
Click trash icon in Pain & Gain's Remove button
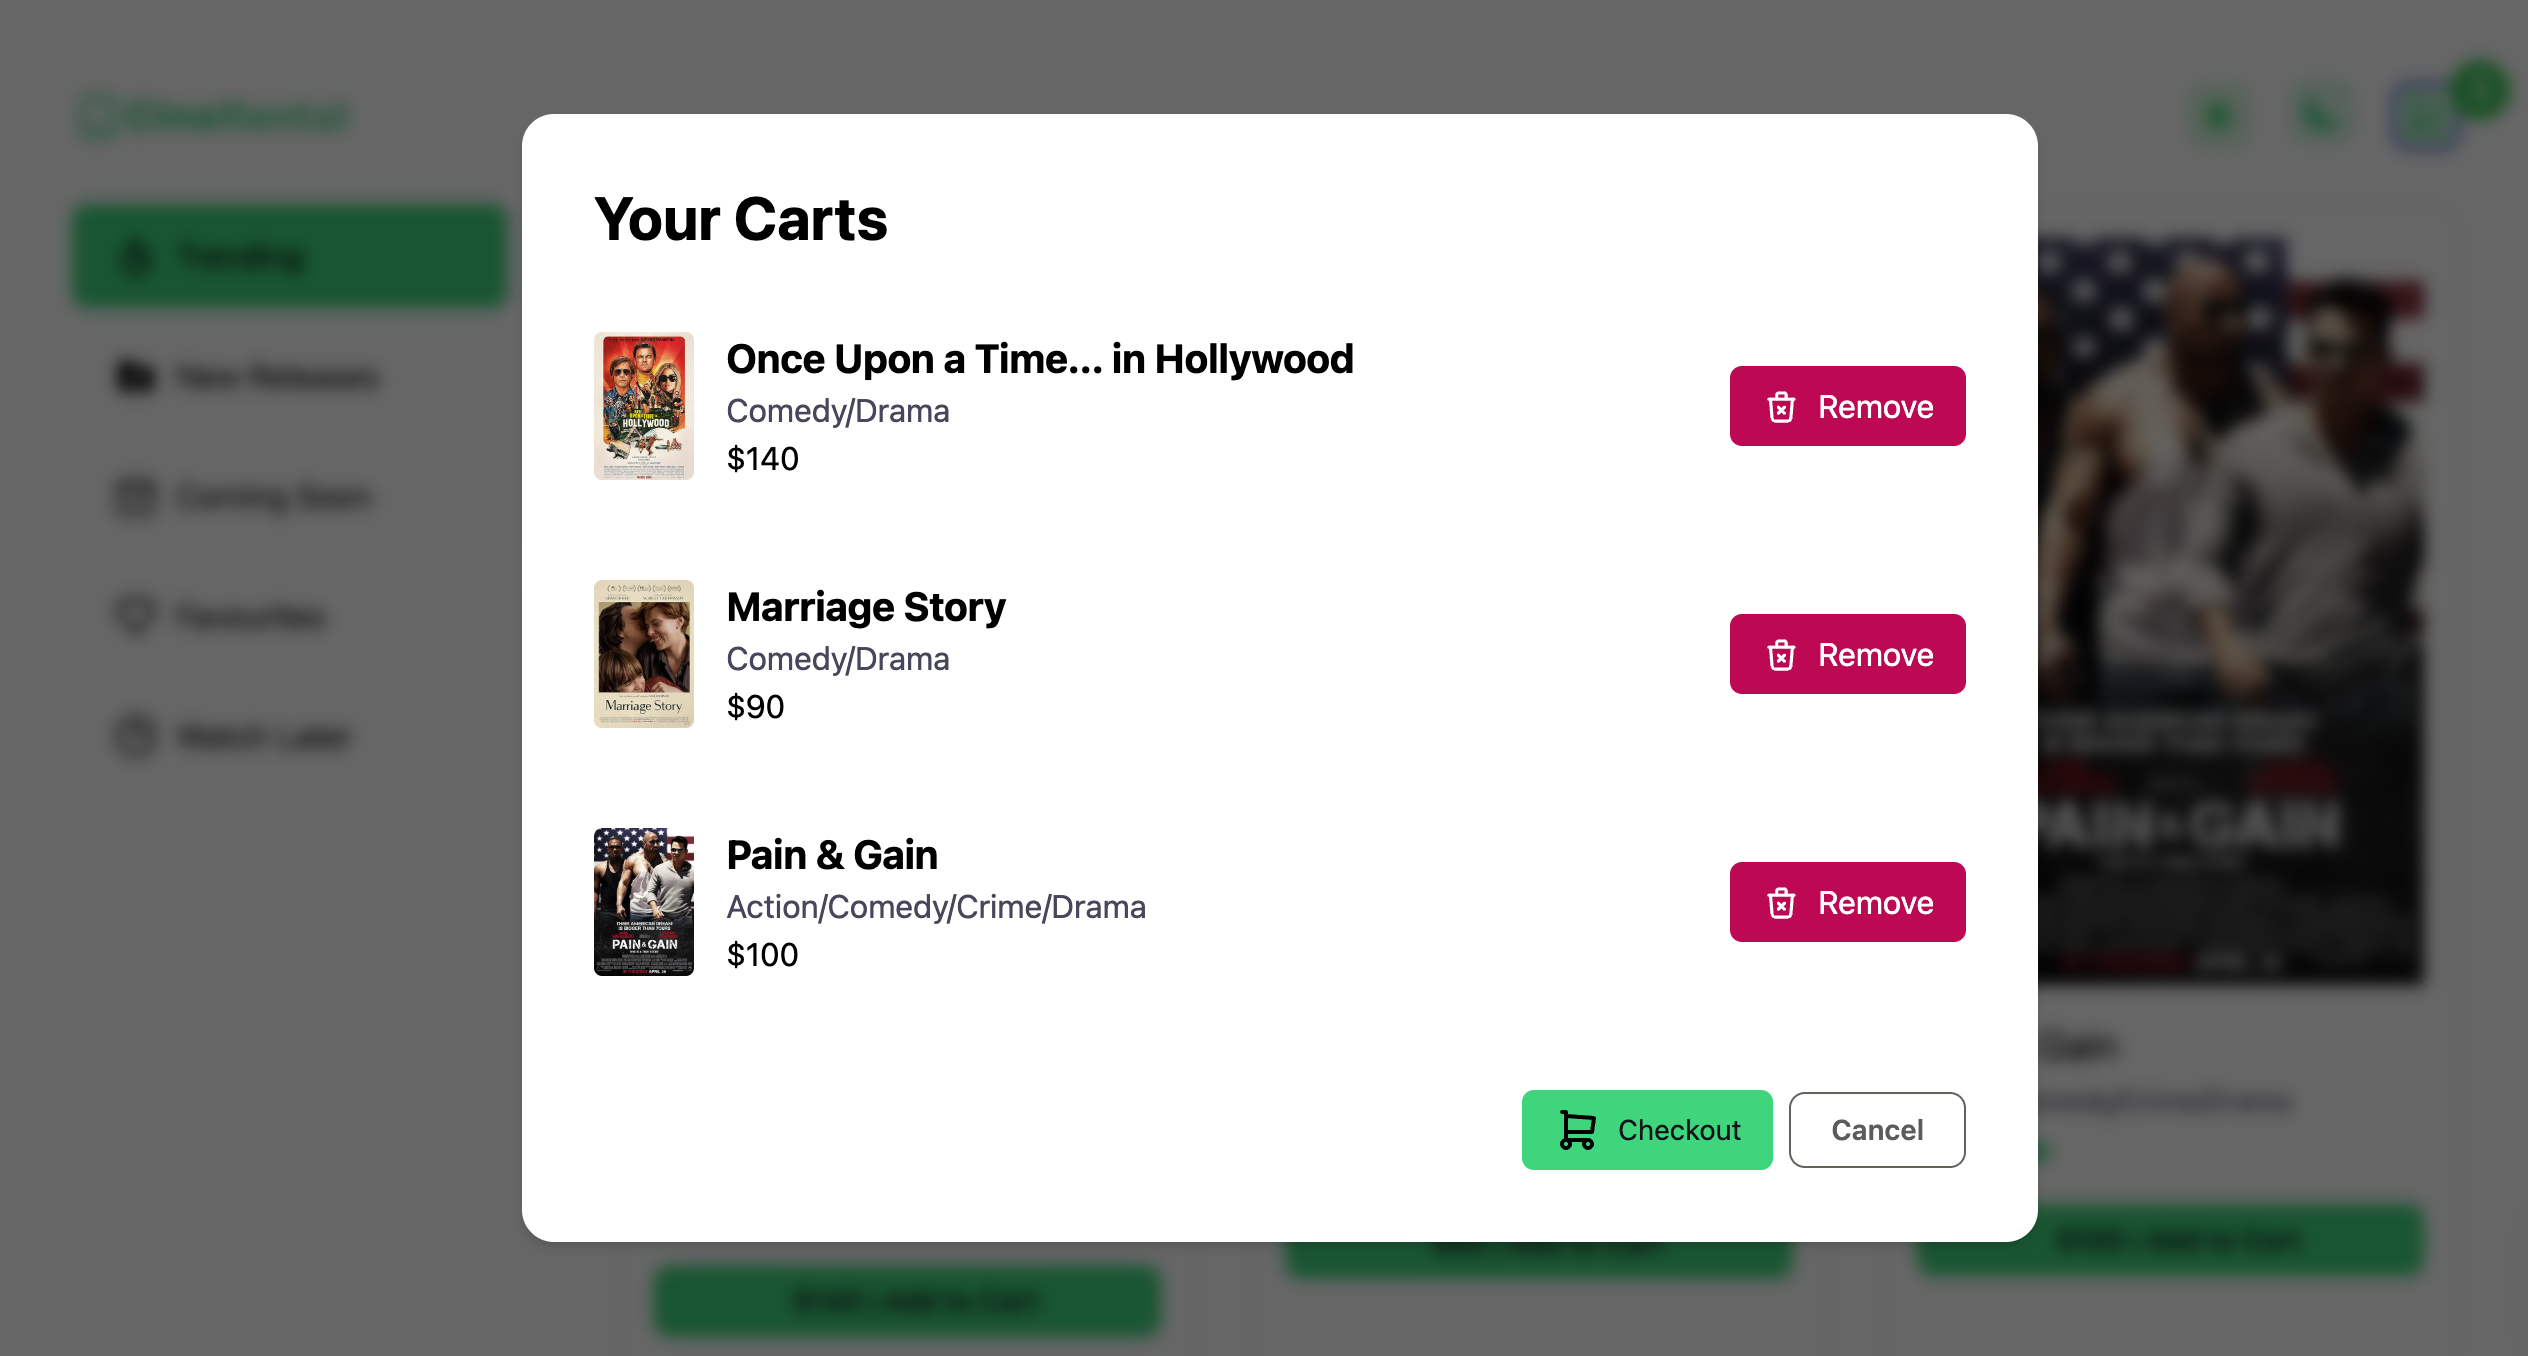(1781, 903)
